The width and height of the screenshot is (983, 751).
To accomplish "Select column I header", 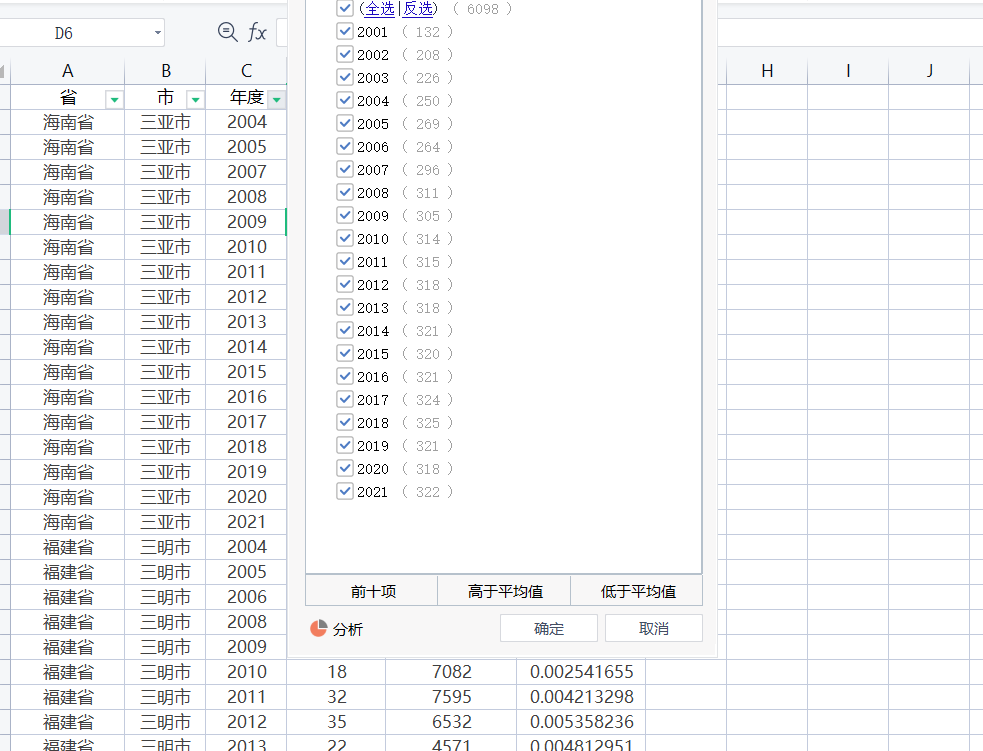I will [848, 71].
